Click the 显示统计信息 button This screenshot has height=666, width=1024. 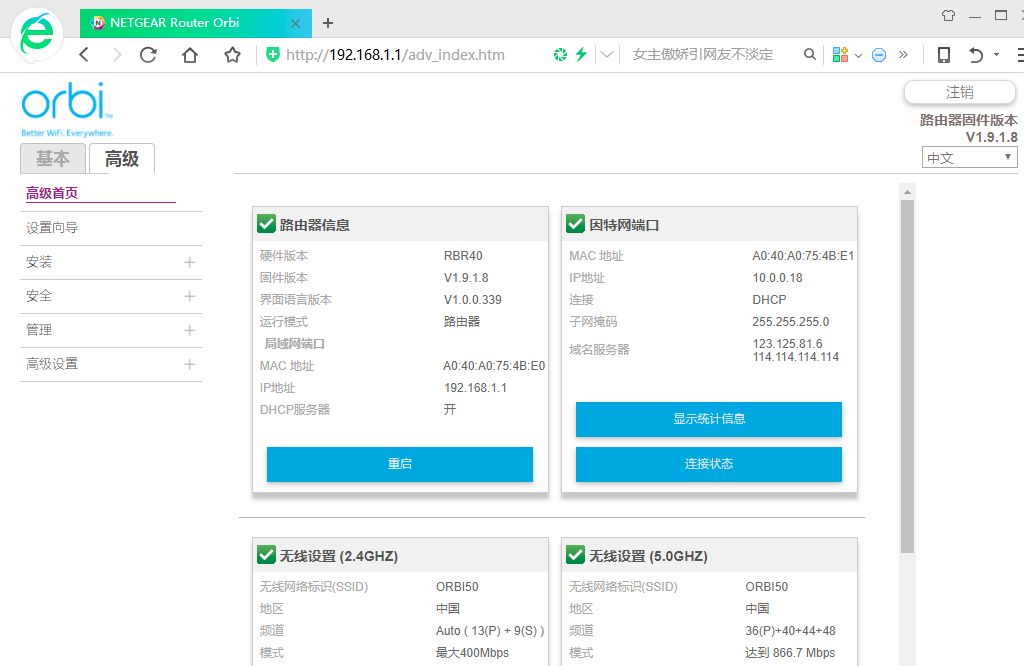point(709,419)
